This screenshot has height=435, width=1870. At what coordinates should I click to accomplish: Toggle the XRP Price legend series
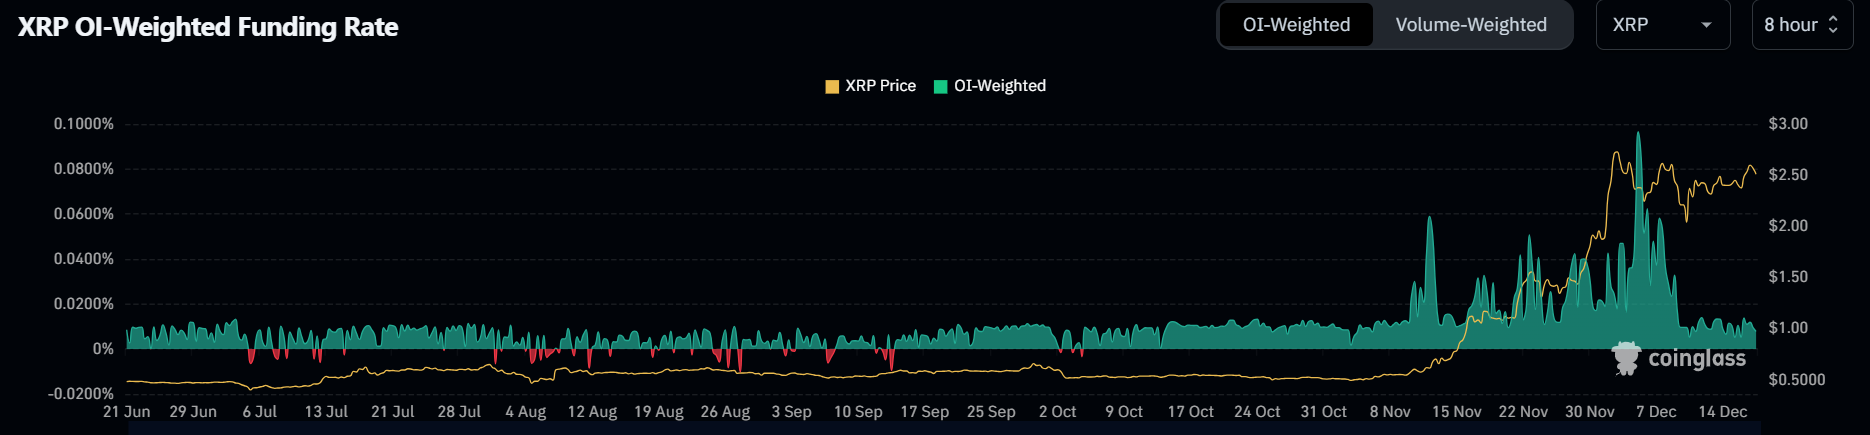[870, 86]
